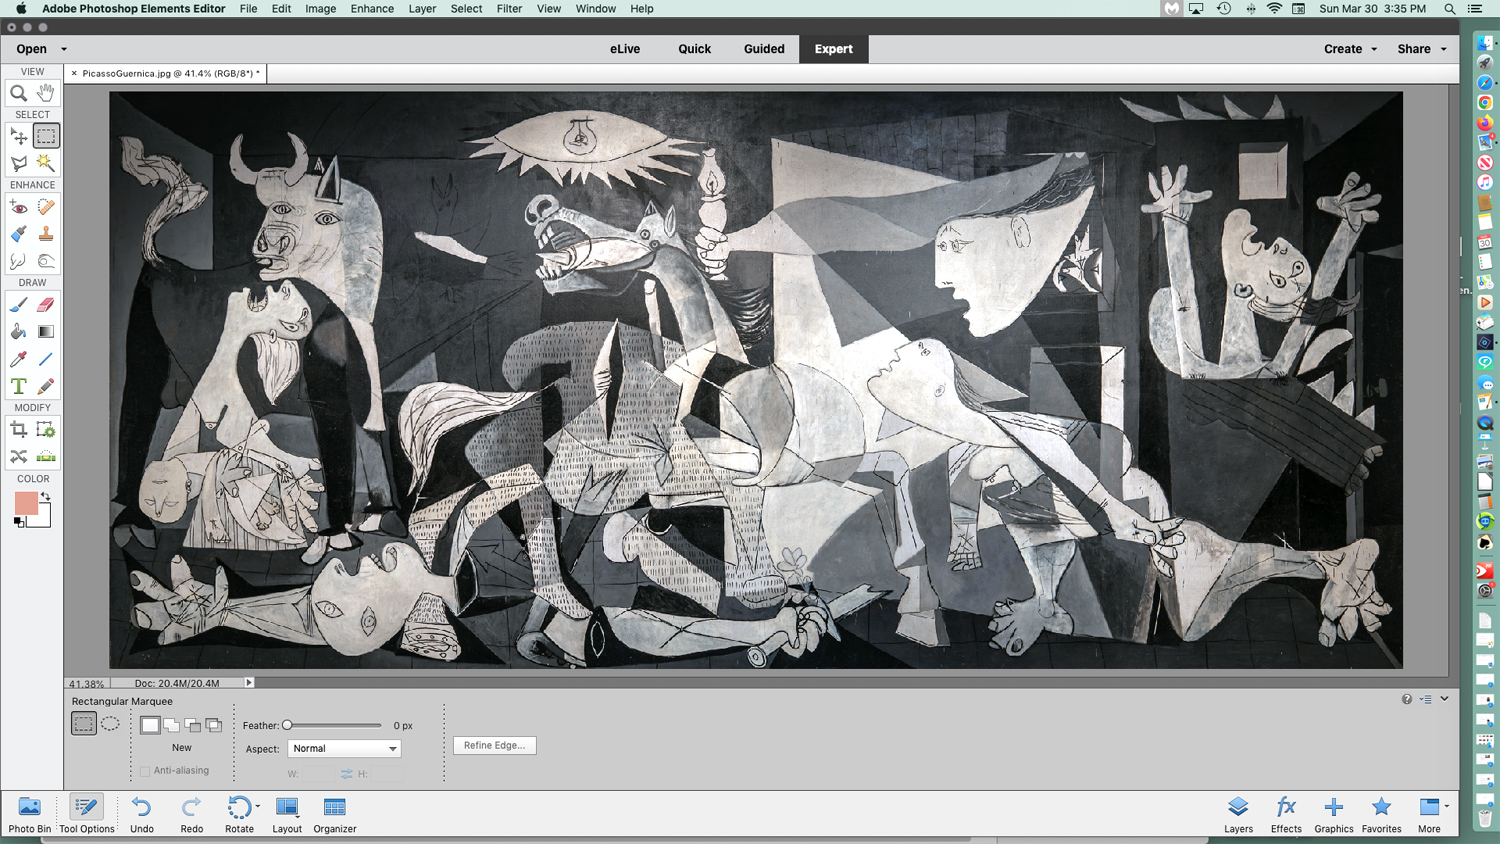Click the Refine Edge button
Viewport: 1500px width, 844px height.
coord(494,745)
